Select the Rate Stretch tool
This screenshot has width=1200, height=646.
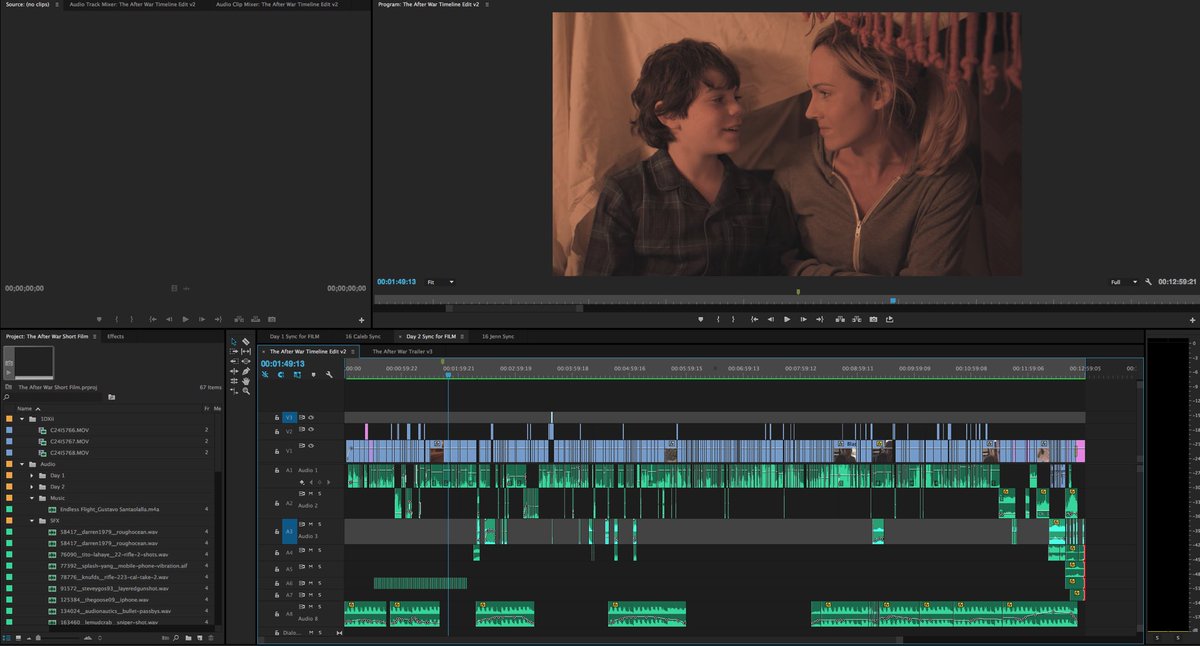click(234, 391)
